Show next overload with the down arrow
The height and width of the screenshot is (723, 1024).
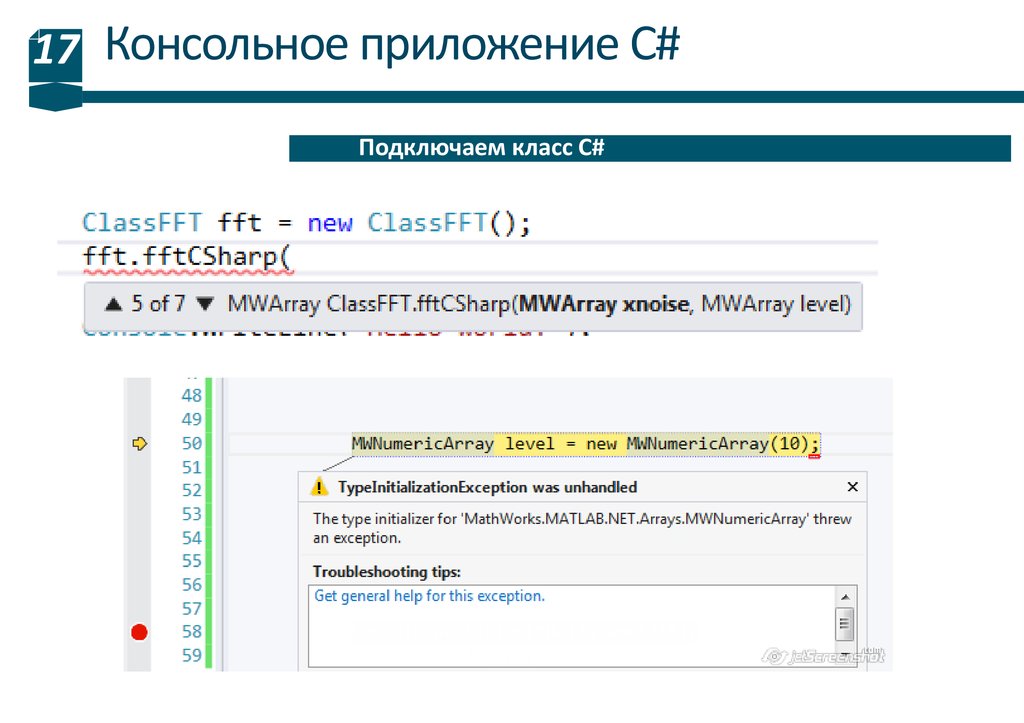[205, 304]
